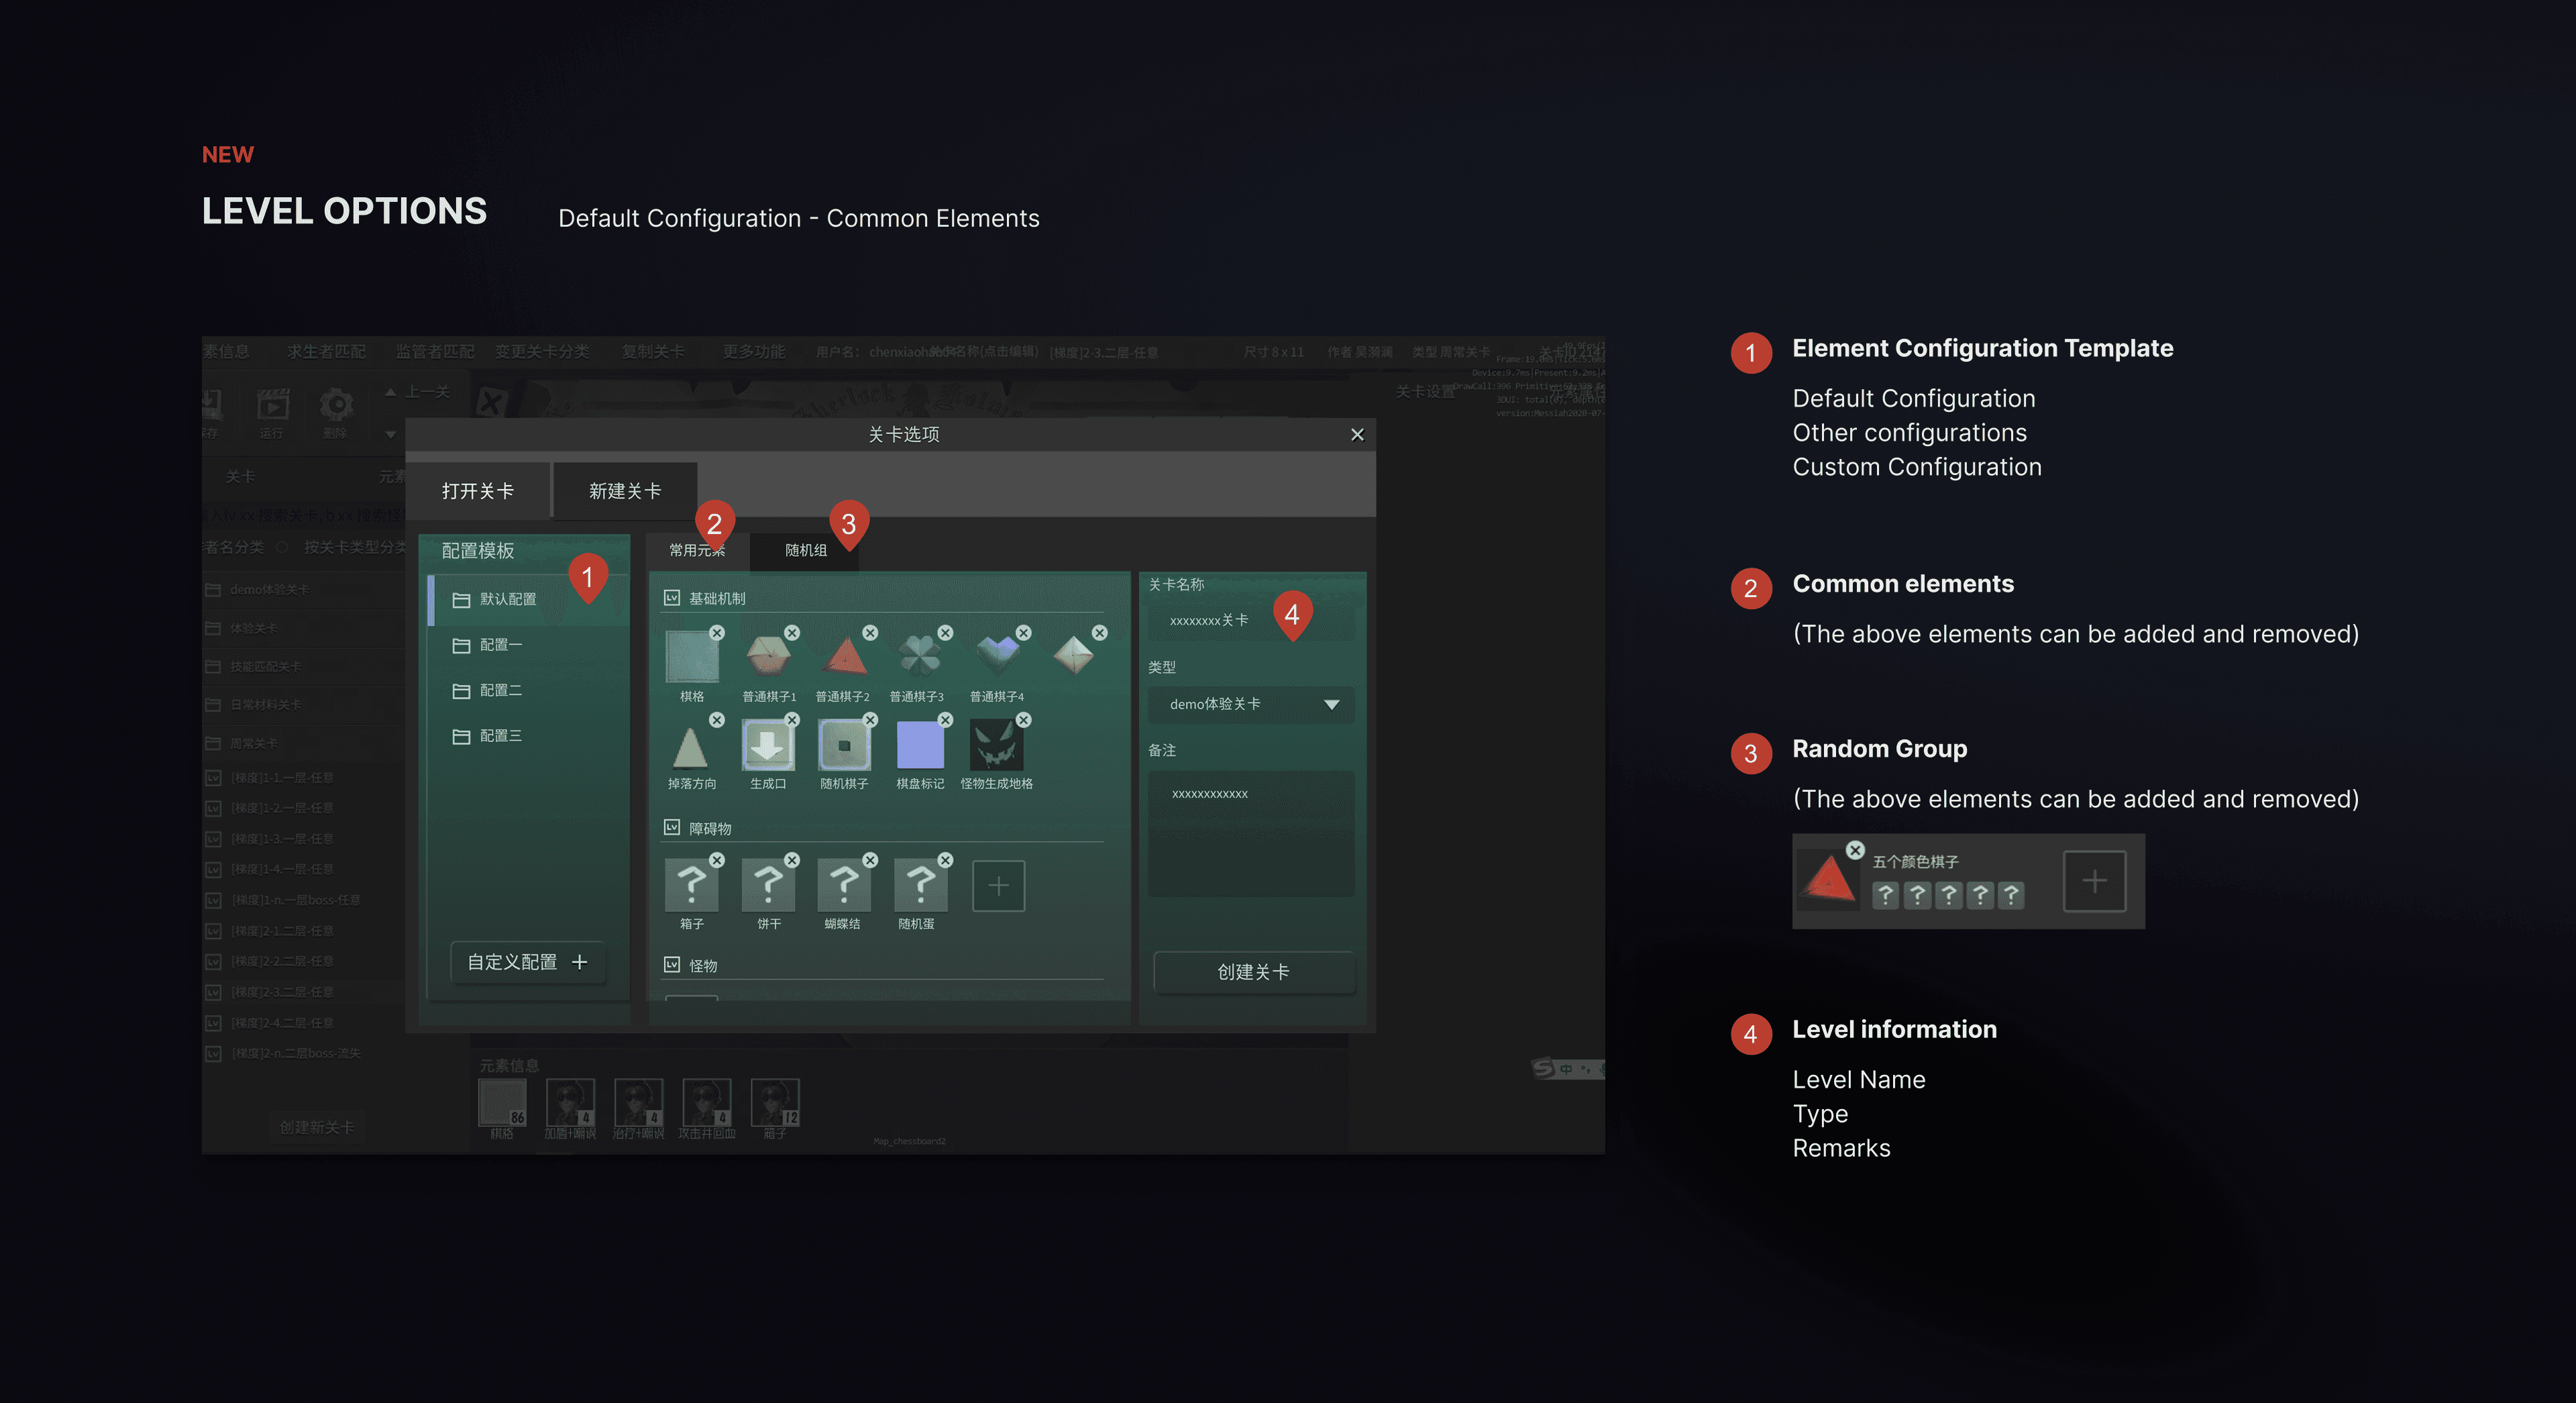Collapse the 基础机制 section

pyautogui.click(x=672, y=598)
